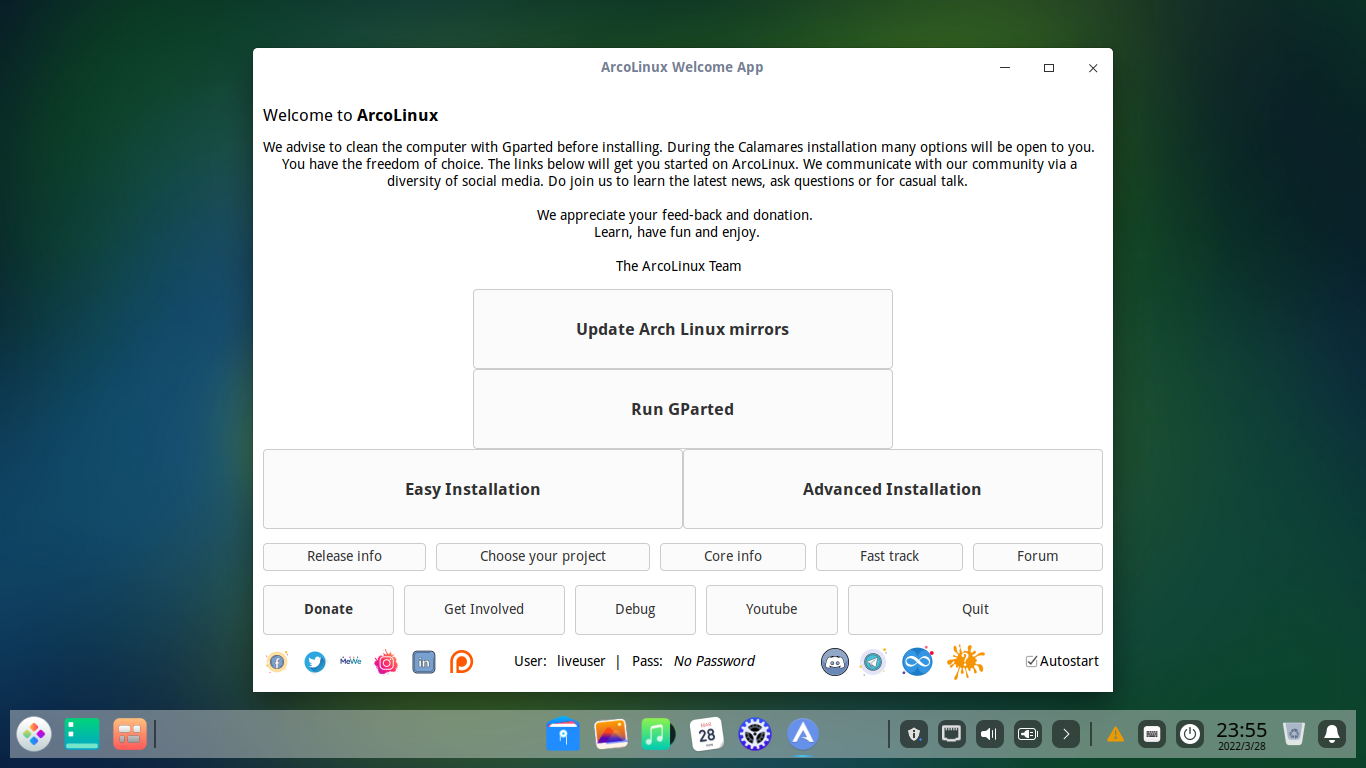Open the Telegram paper-plane icon
The width and height of the screenshot is (1366, 768).
[x=873, y=662]
